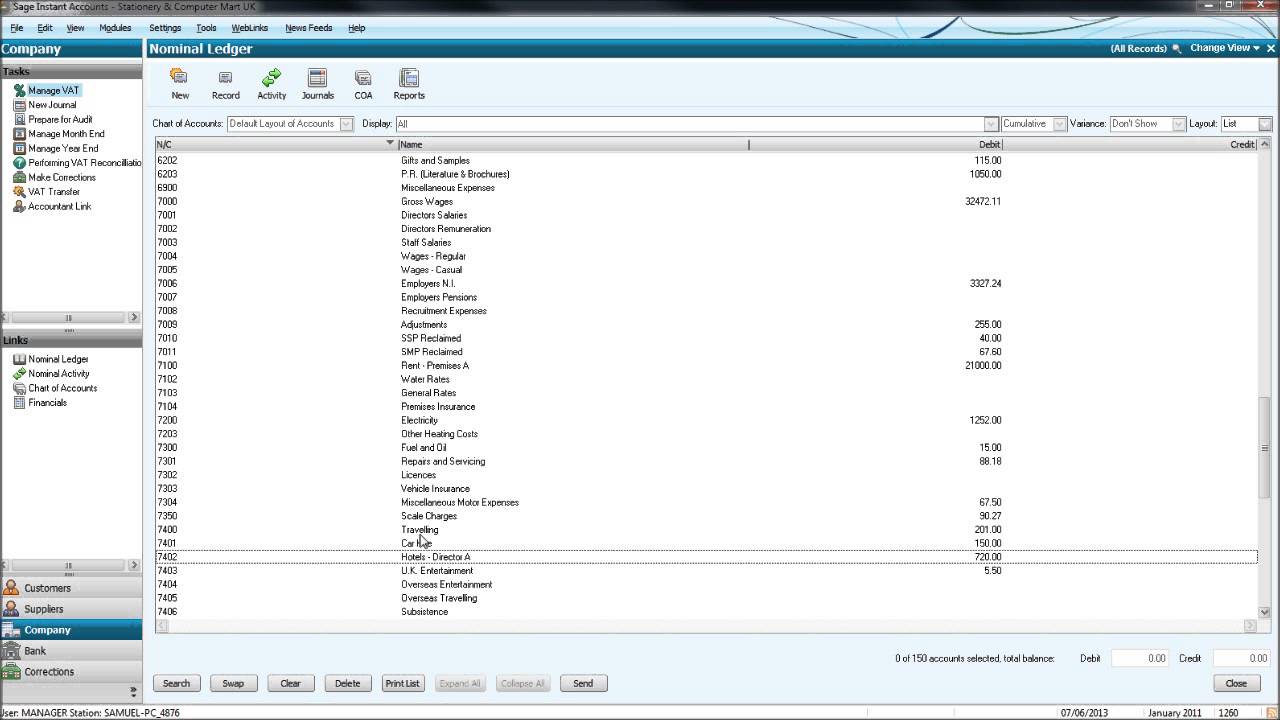The height and width of the screenshot is (720, 1280).
Task: Select the 7006 Employers N.I. row
Action: pyautogui.click(x=706, y=283)
